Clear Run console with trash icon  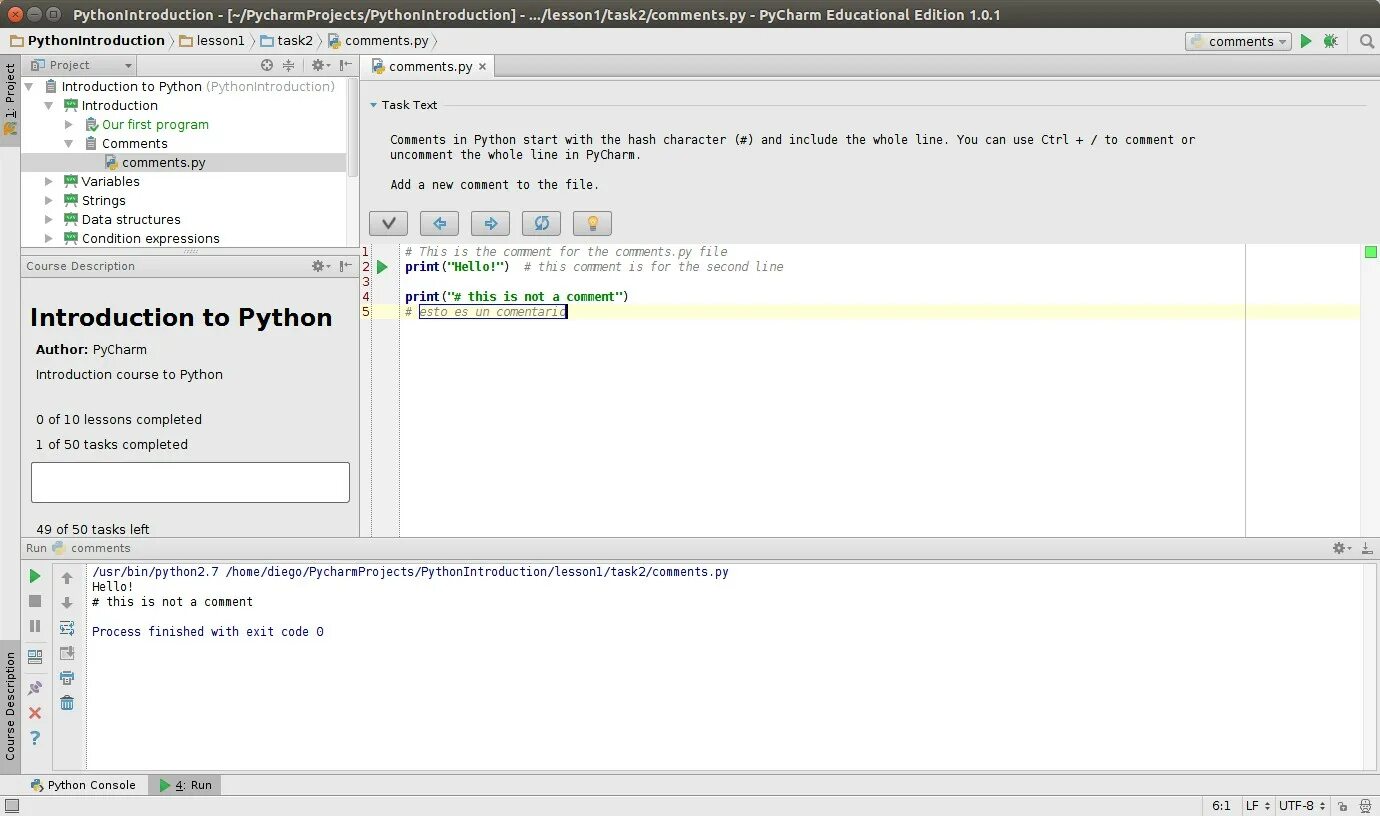pos(67,703)
